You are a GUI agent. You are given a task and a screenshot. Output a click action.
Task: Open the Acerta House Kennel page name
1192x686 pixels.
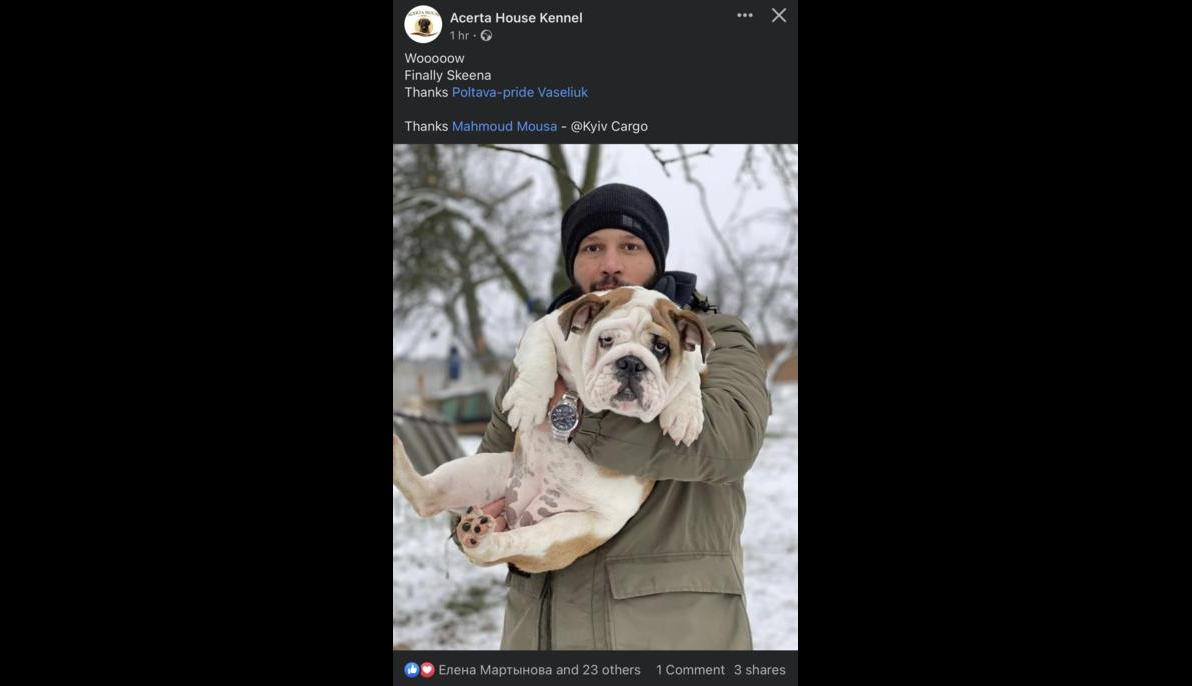click(x=515, y=16)
